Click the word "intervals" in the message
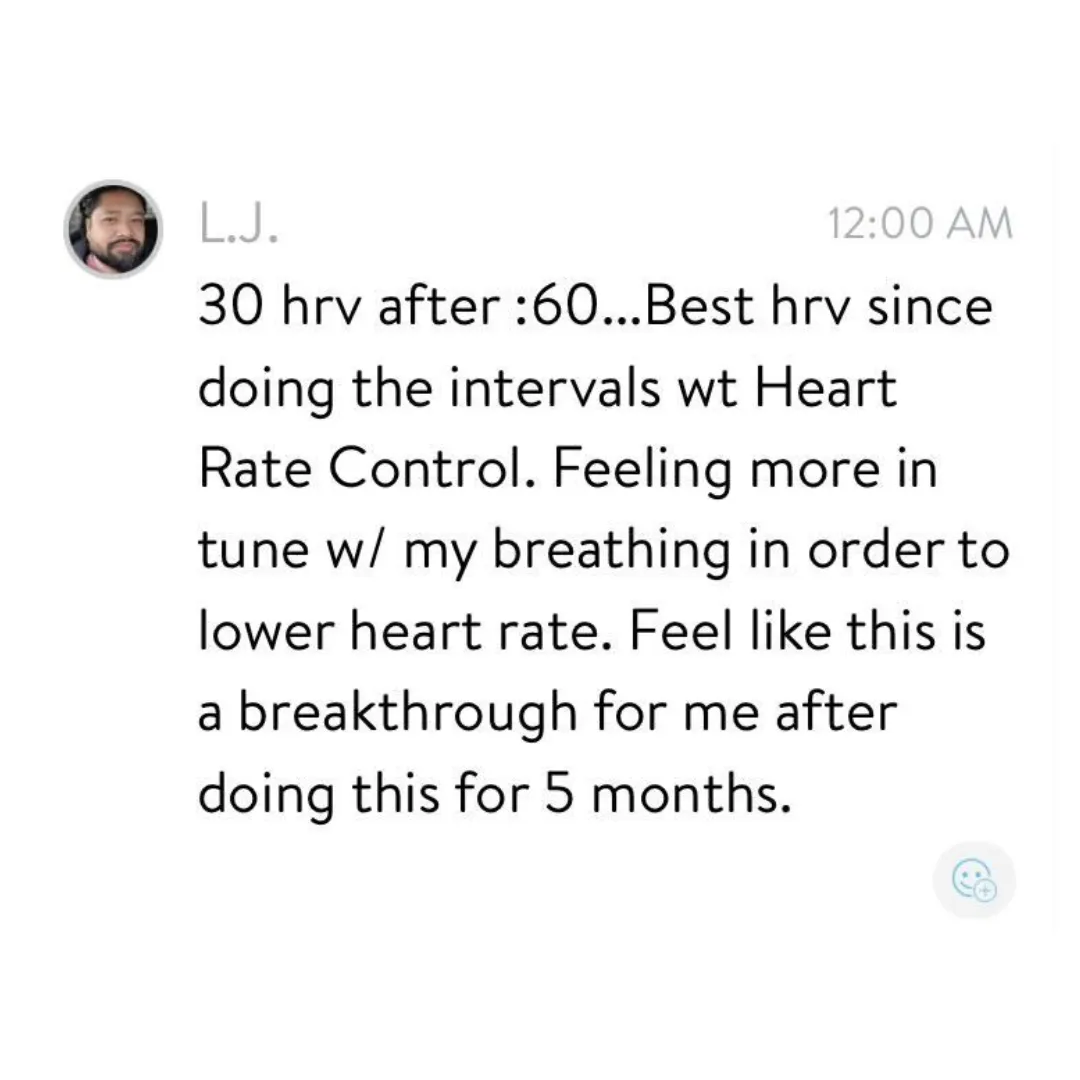Screen dimensions: 1080x1080 coord(555,388)
